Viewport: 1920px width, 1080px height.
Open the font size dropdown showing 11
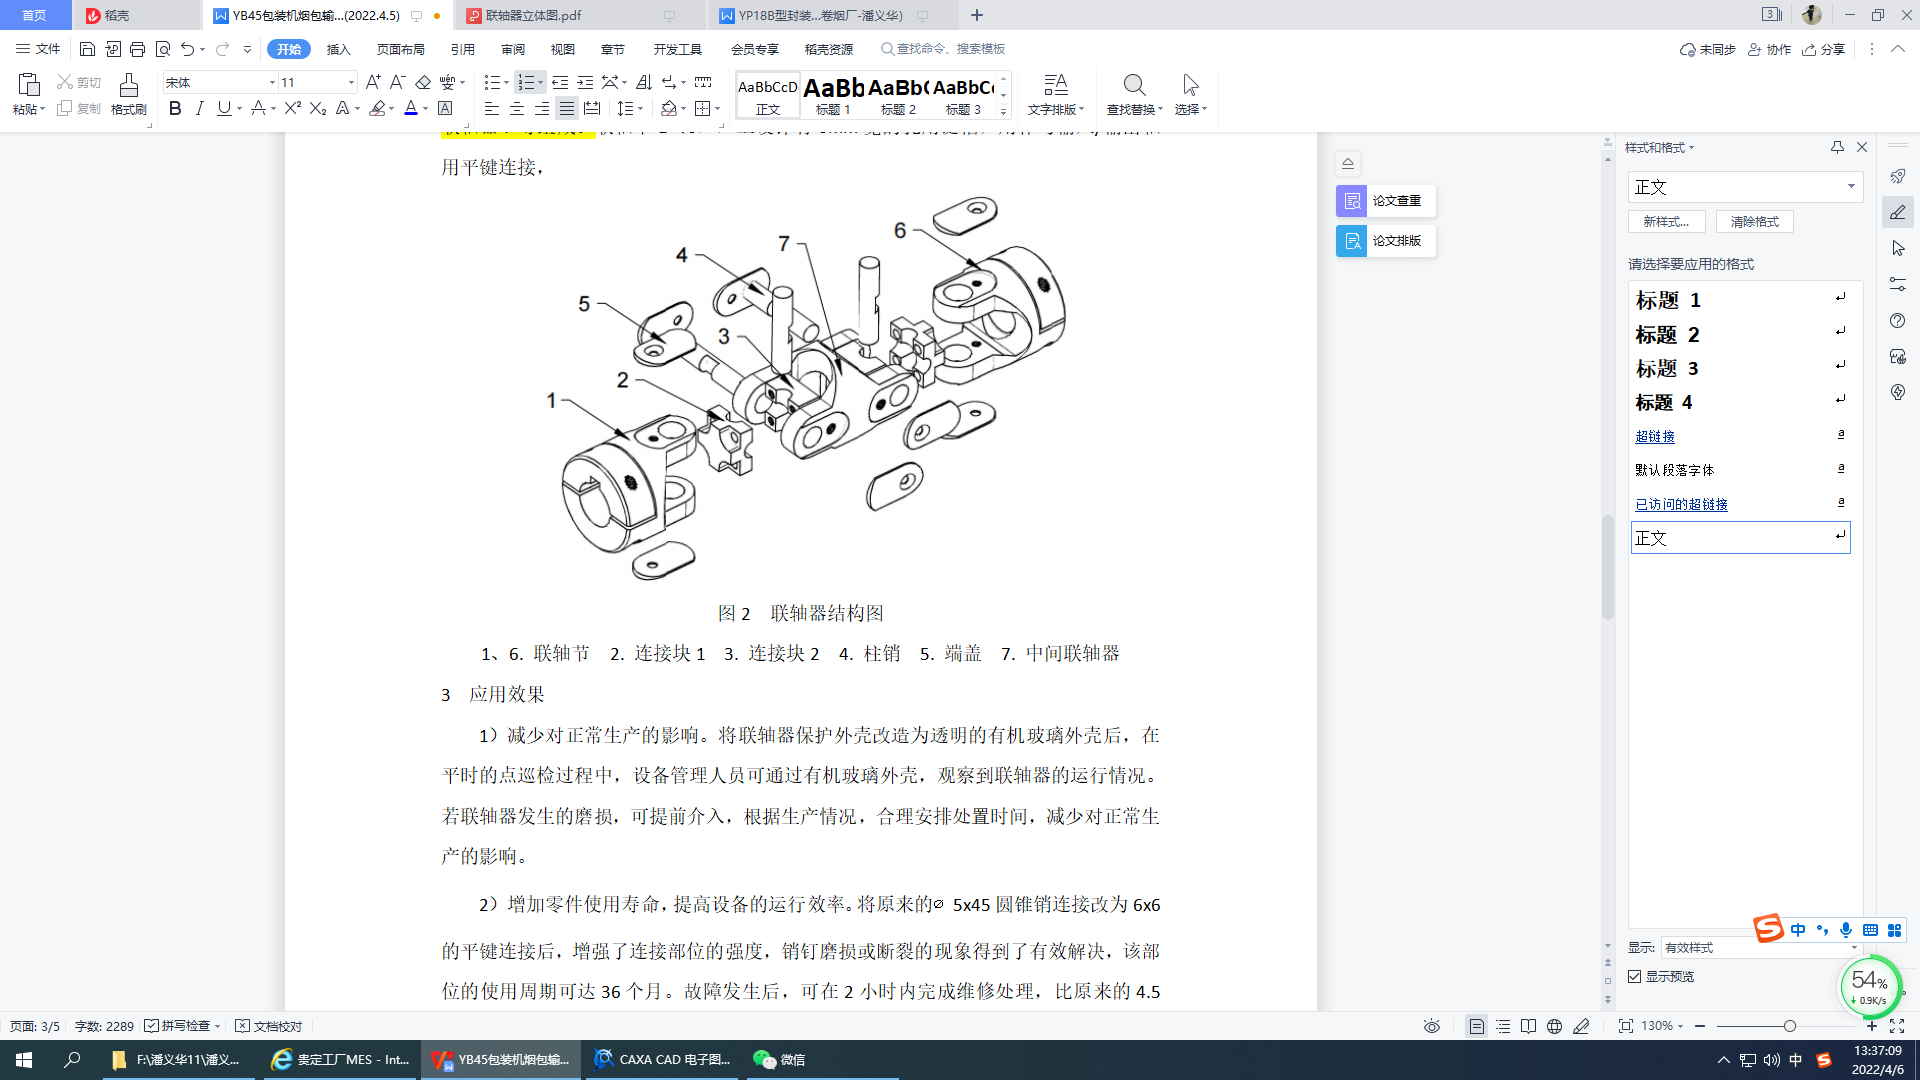(x=350, y=82)
